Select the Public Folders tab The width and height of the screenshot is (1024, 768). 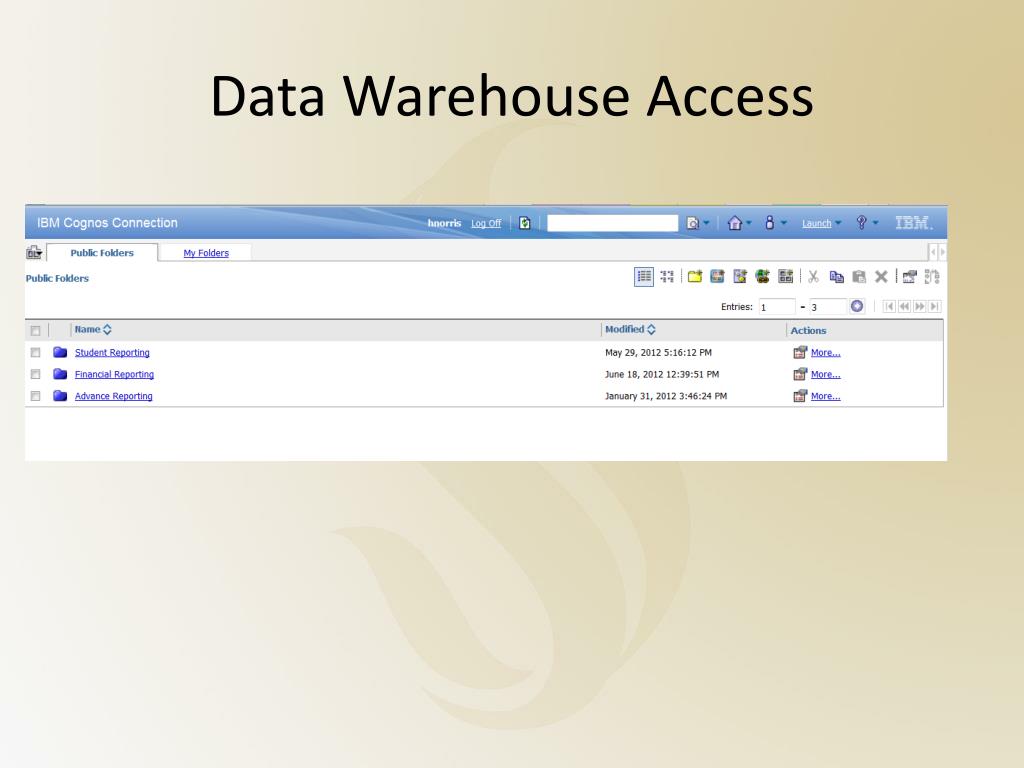click(102, 253)
